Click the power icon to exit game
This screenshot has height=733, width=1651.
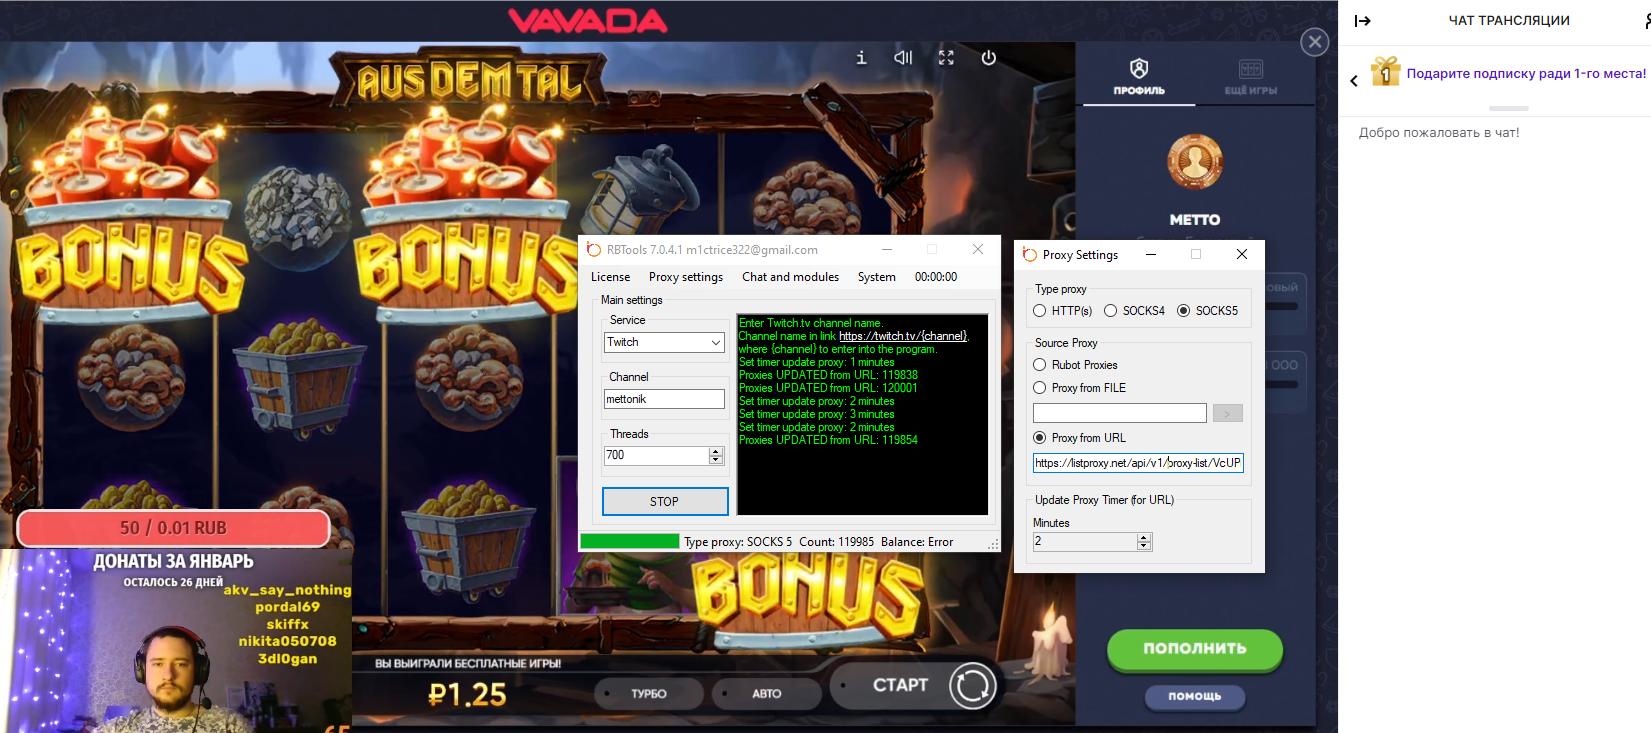tap(988, 58)
